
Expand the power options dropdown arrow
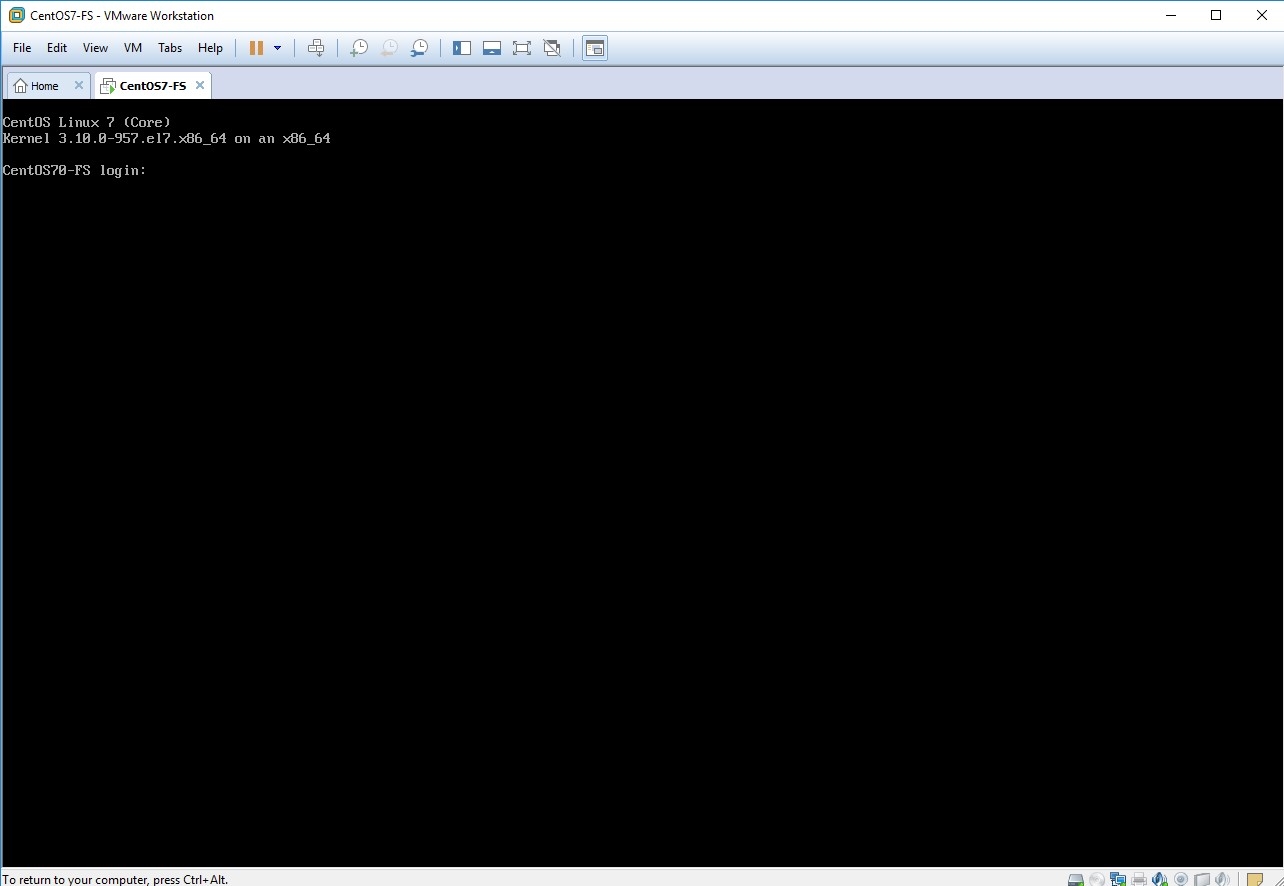(x=277, y=48)
